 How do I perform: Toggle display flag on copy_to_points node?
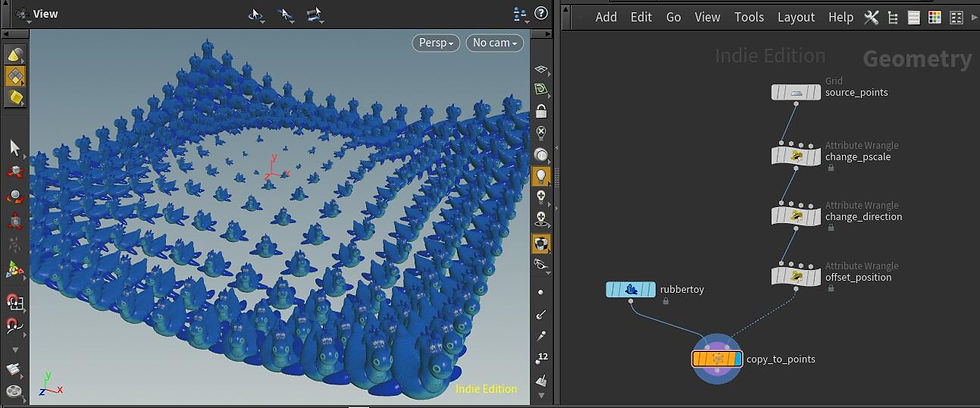[738, 359]
